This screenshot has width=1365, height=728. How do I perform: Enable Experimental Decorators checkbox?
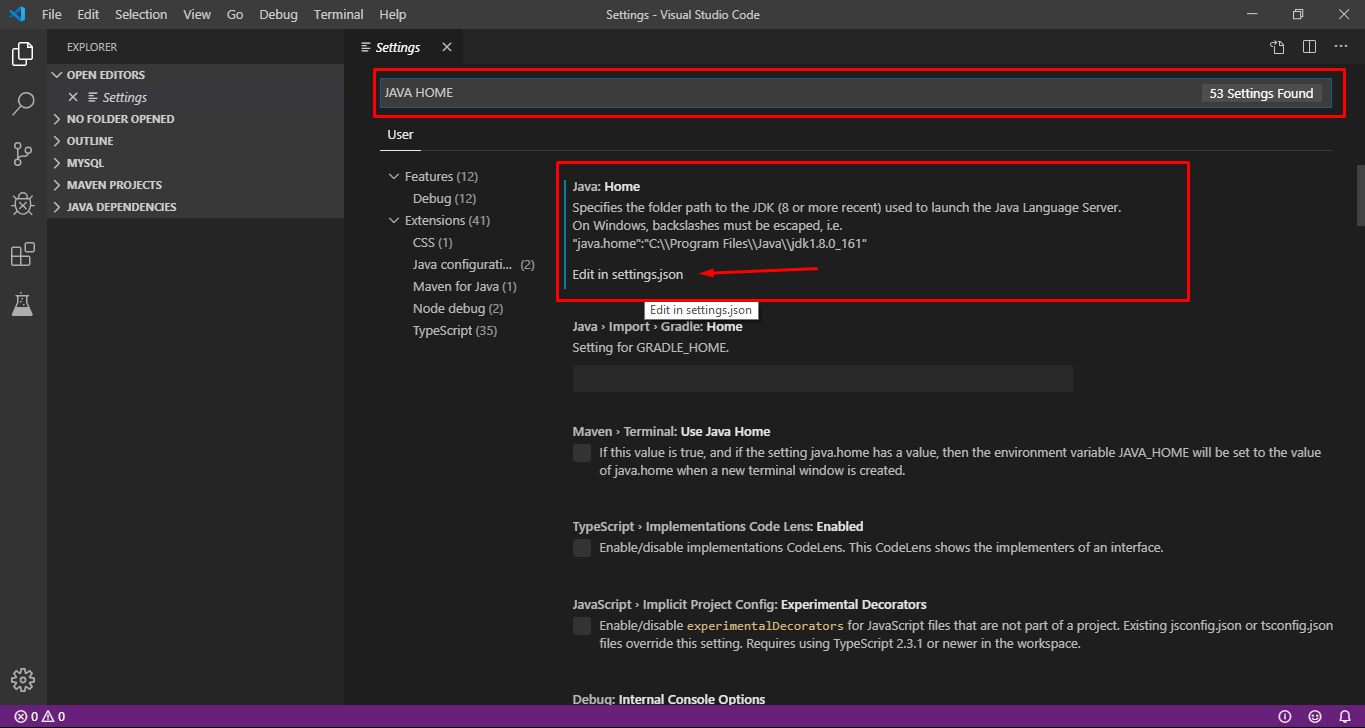(581, 625)
